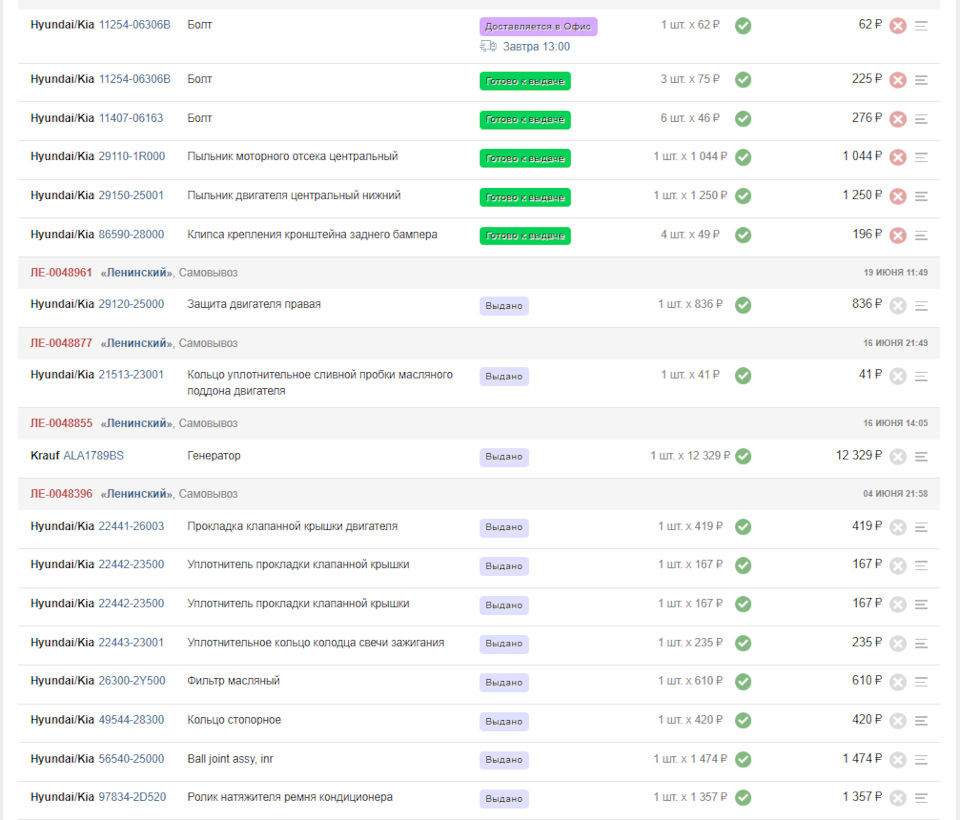
Task: Click the green checkmark on the 21513-23001 row
Action: click(x=743, y=375)
